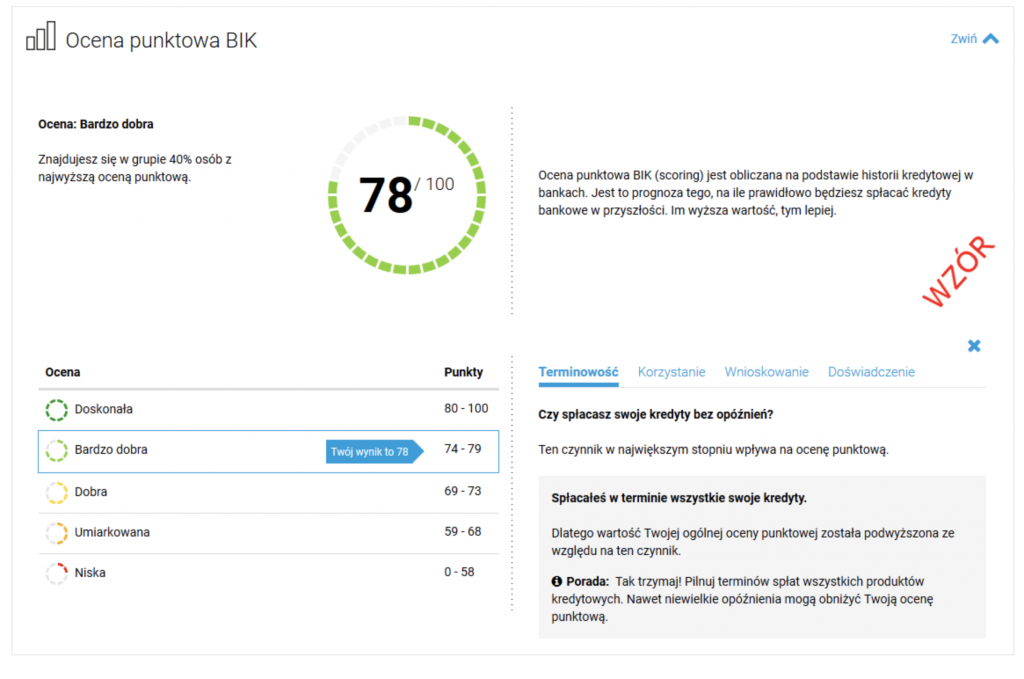Screen dimensions: 1024x679
Task: Click the 74 - 79 points value
Action: 462,449
